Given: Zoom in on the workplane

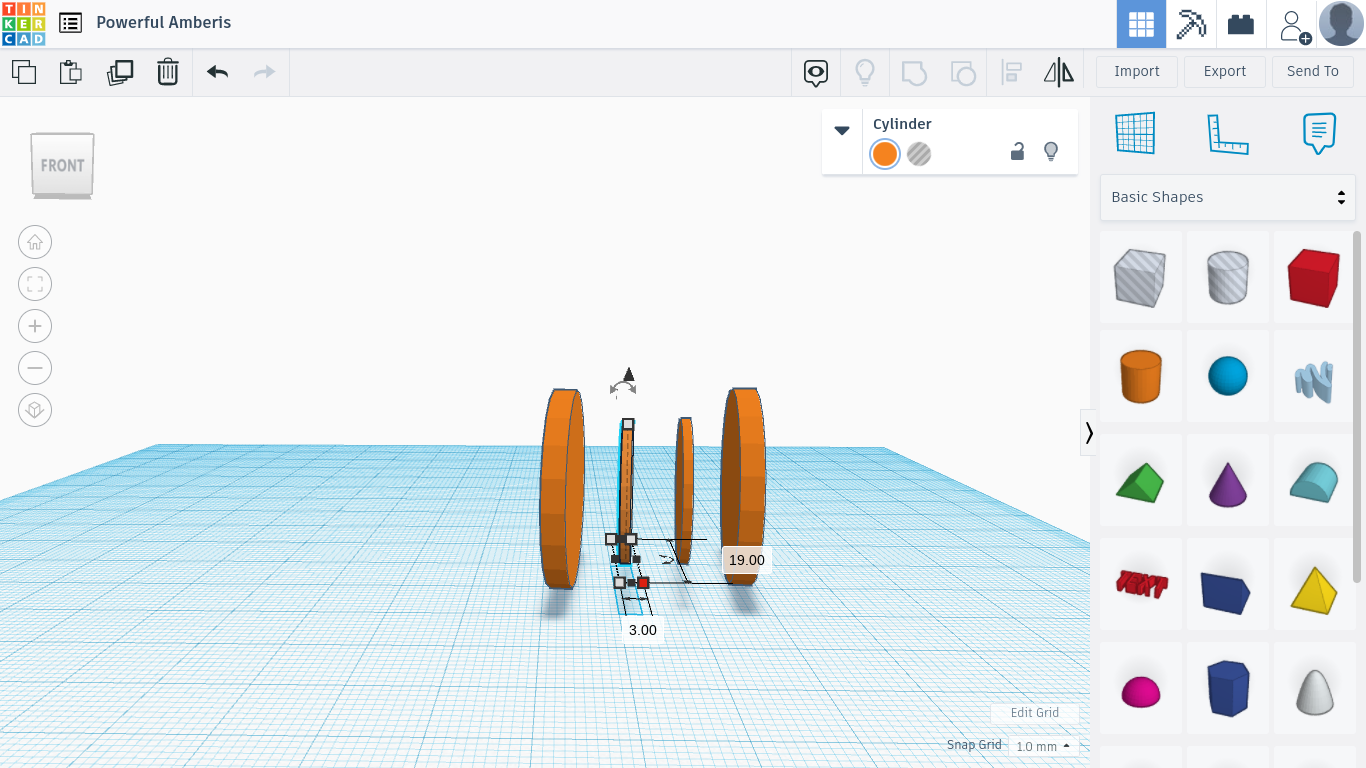Looking at the screenshot, I should click(35, 326).
